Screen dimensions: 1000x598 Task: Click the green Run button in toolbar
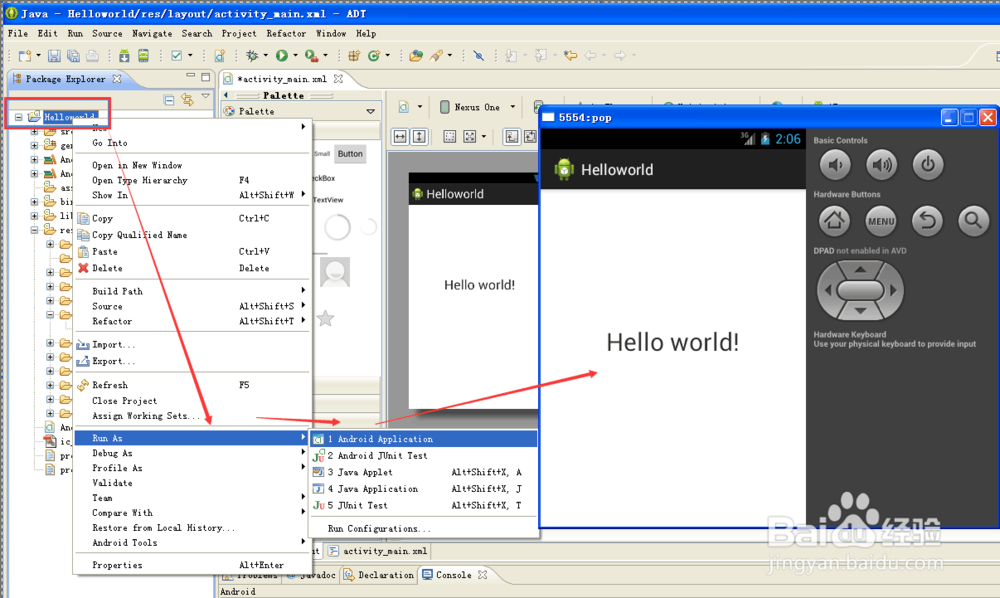(282, 56)
